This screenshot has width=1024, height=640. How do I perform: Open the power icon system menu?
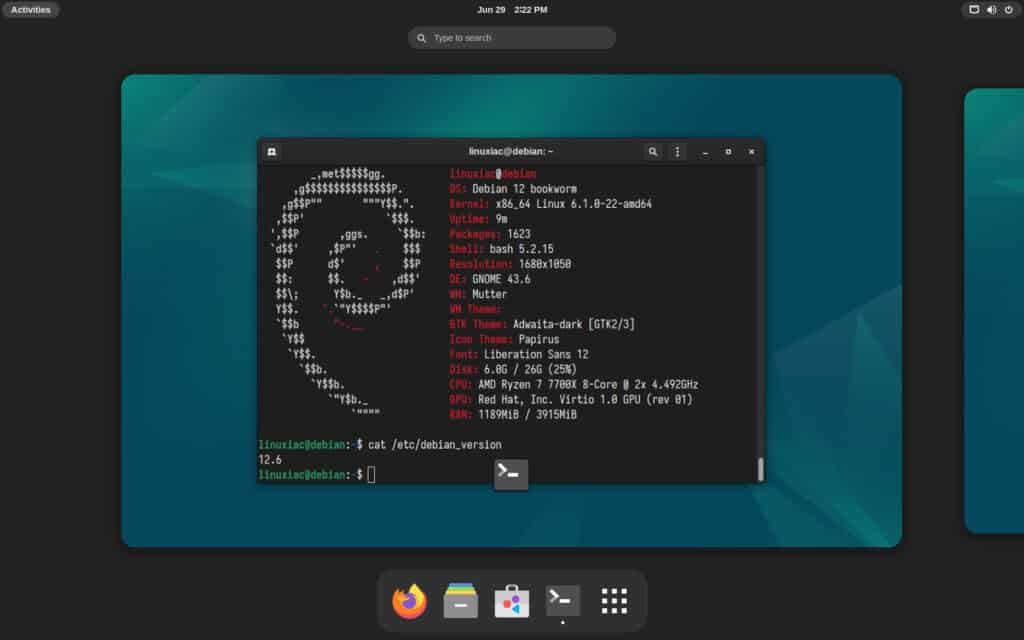pos(1008,10)
